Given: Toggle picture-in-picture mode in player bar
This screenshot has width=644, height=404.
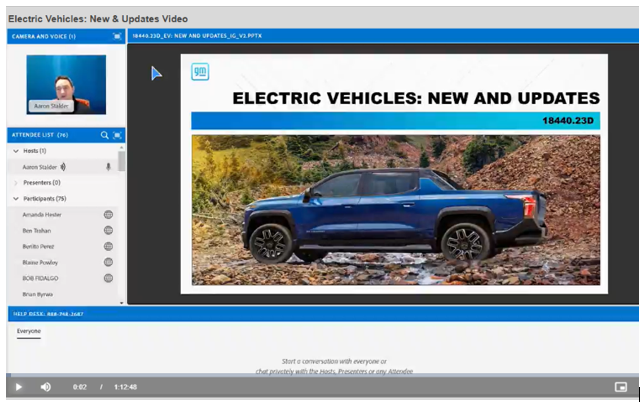Looking at the screenshot, I should (620, 387).
